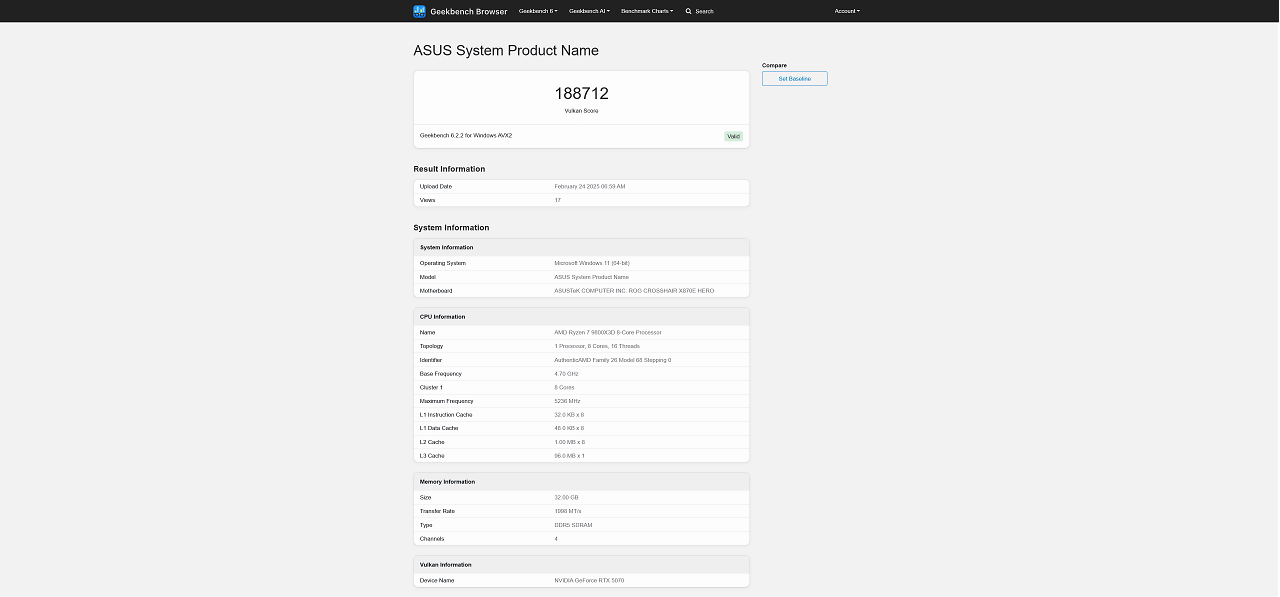This screenshot has height=597, width=1280.
Task: Click the Vulkan Information table header
Action: click(x=445, y=565)
